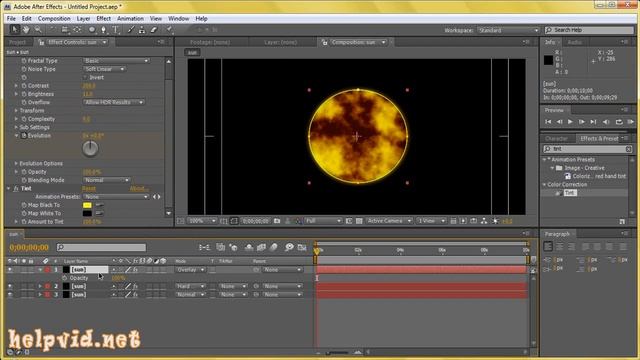Open the Animation menu
The image size is (640, 360).
point(130,18)
